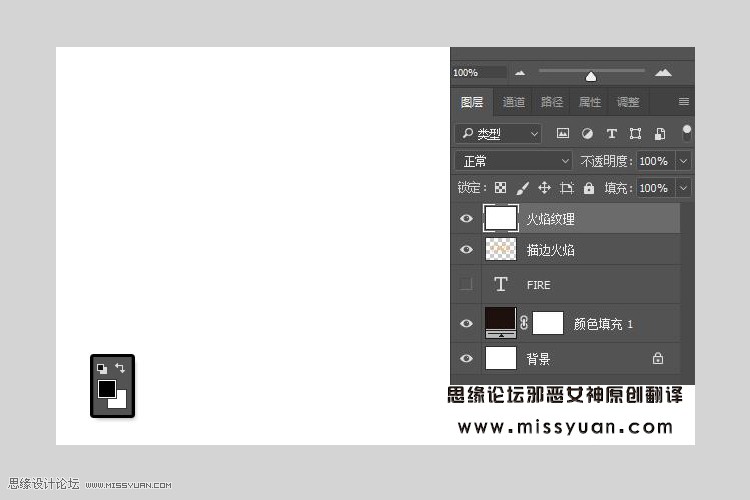750x500 pixels.
Task: Switch to the 图层 tab
Action: pyautogui.click(x=472, y=102)
